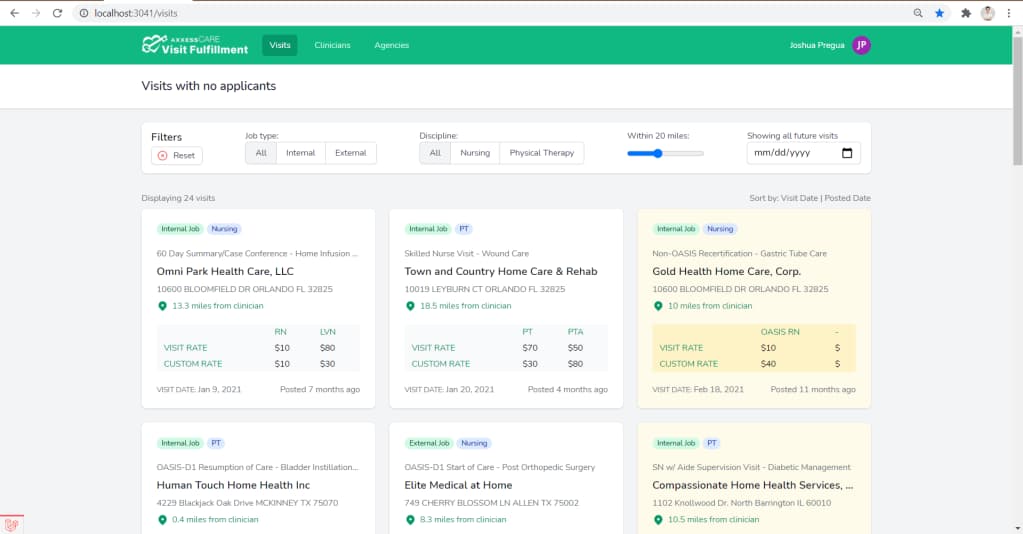Click the browser address bar URL
The image size is (1023, 534).
coord(136,13)
